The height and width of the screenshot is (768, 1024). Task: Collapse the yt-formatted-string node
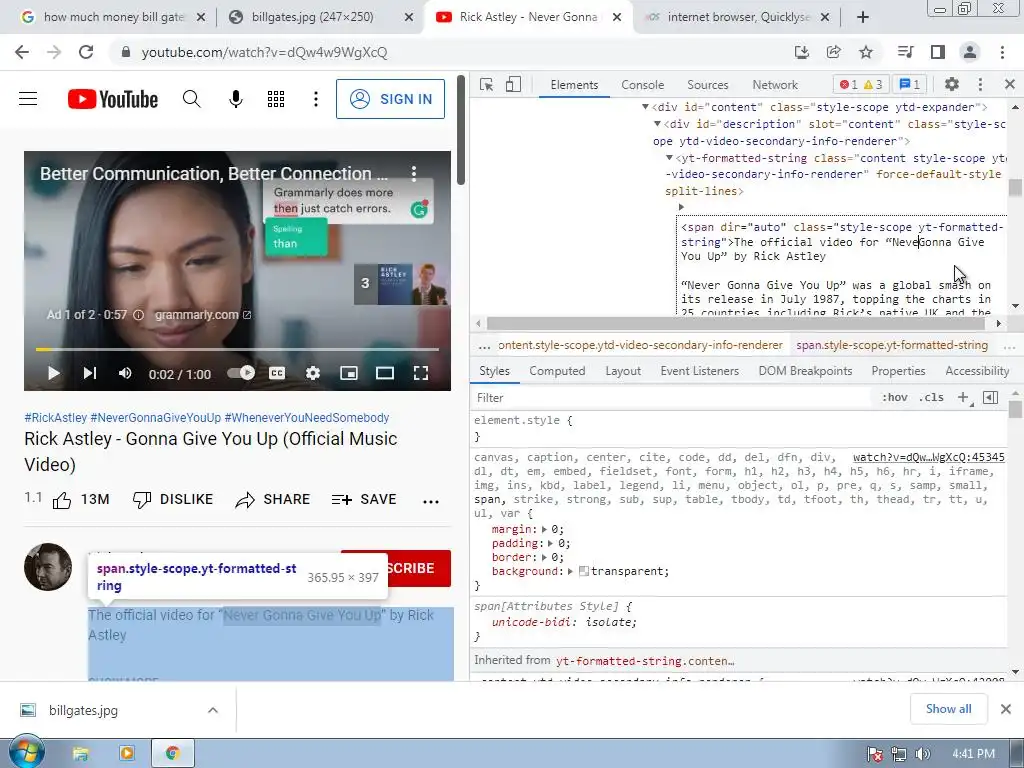coord(669,157)
